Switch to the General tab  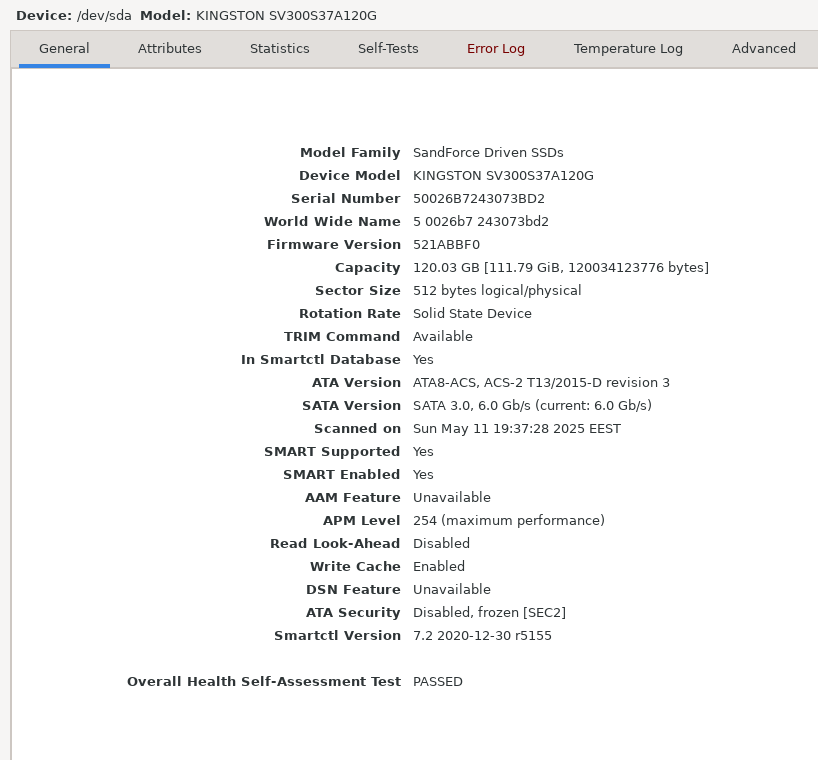pyautogui.click(x=64, y=49)
